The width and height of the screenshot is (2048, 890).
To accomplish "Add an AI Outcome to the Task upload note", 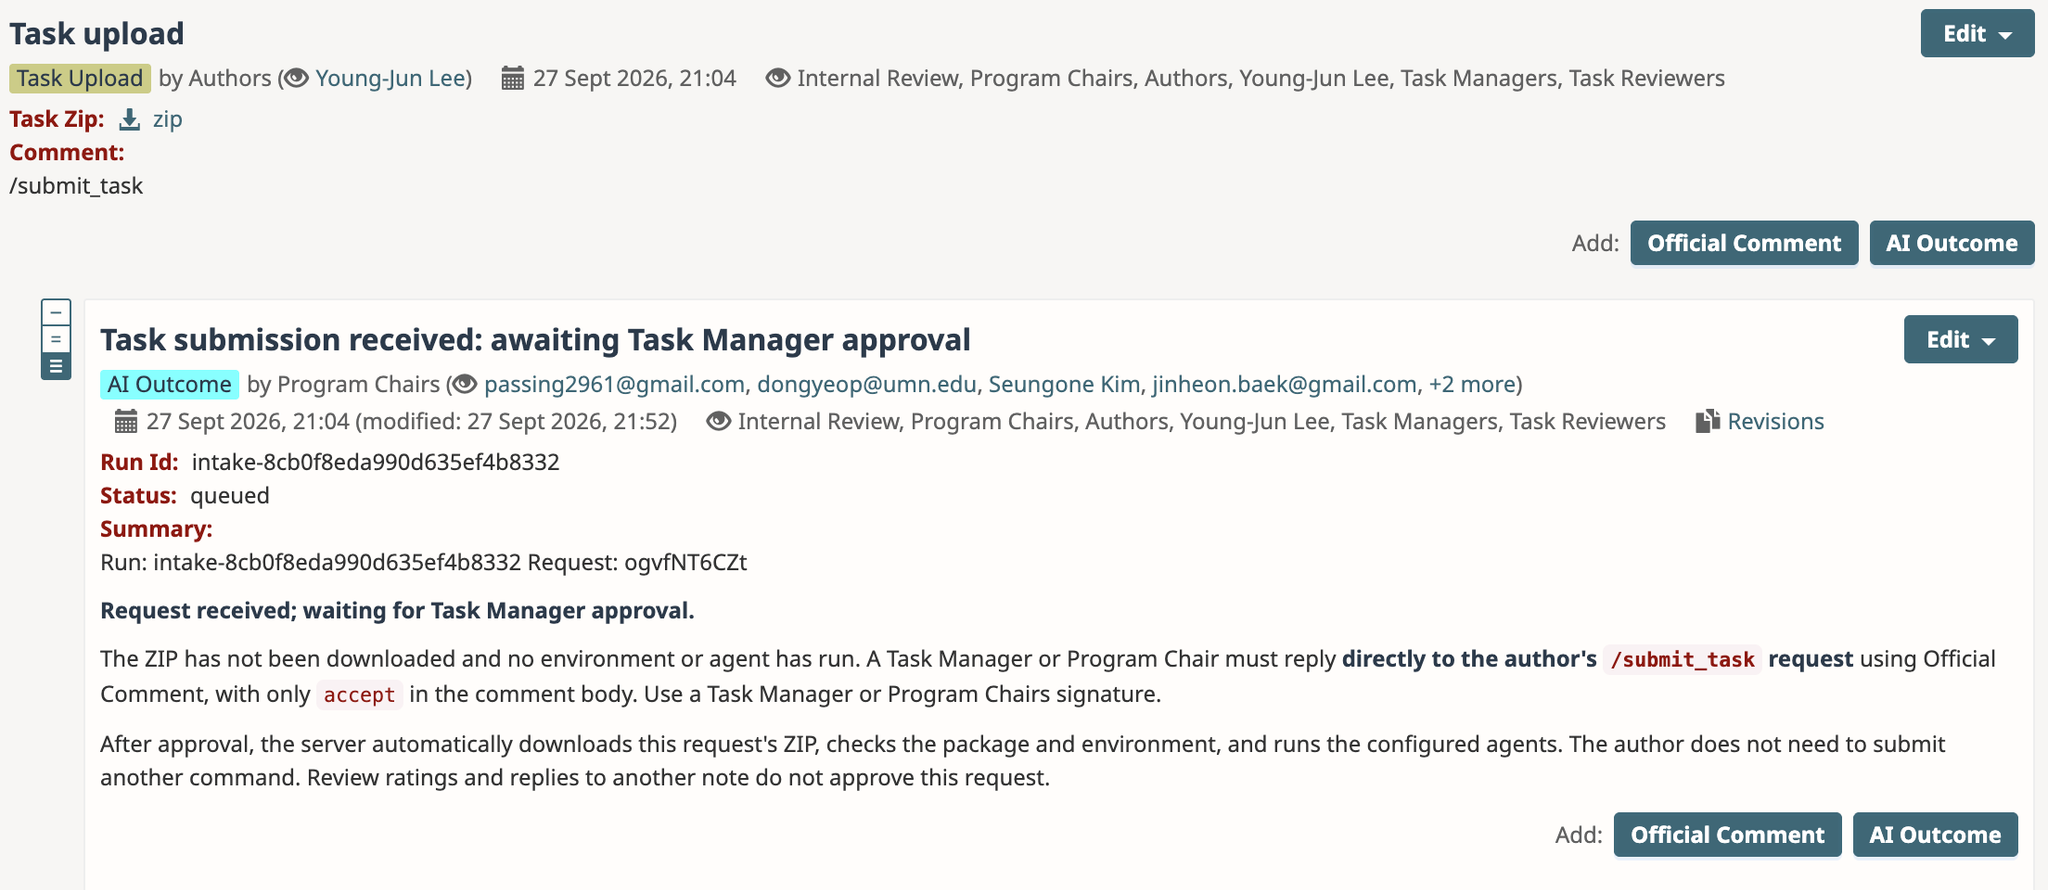I will 1952,243.
